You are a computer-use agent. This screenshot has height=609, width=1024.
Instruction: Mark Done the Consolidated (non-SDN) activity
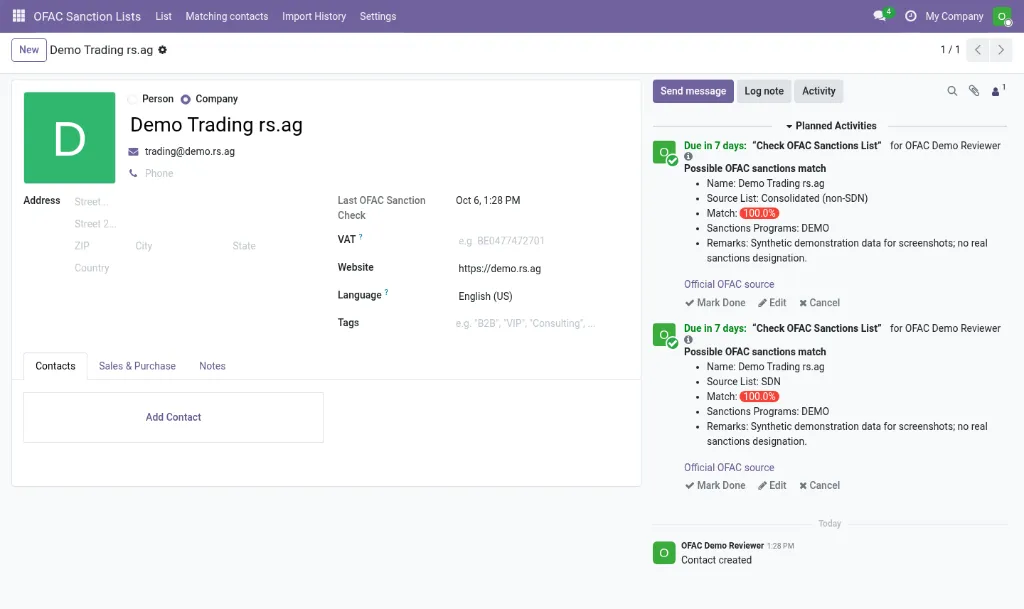coord(715,303)
